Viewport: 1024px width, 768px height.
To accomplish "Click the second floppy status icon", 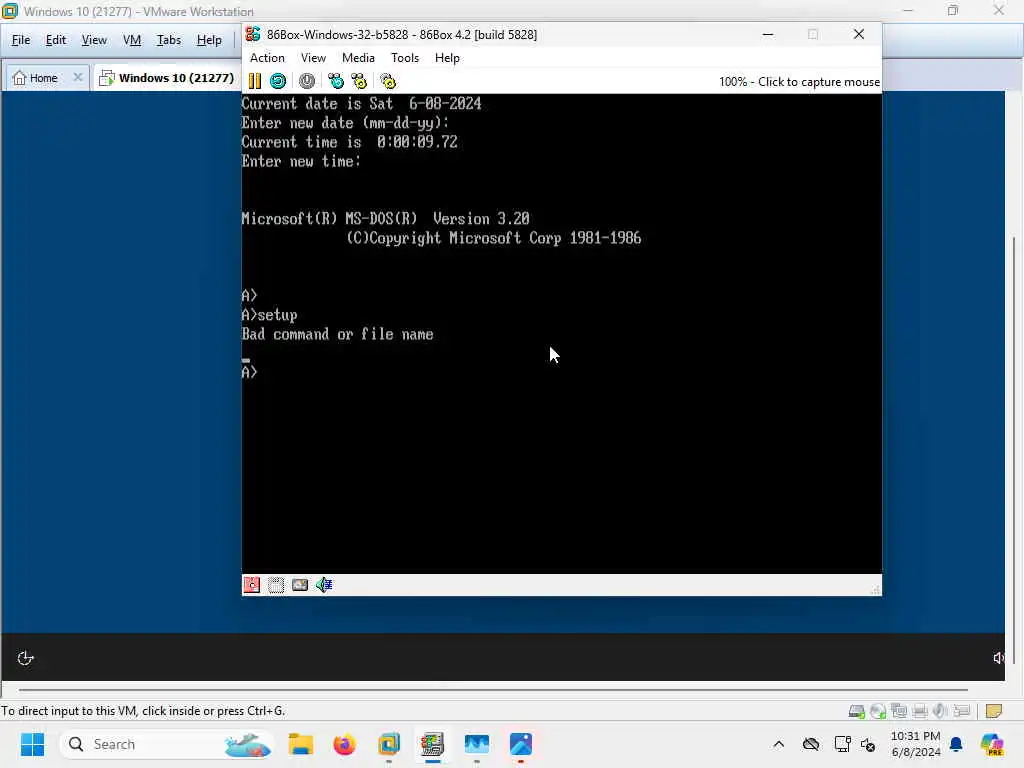I will 276,584.
